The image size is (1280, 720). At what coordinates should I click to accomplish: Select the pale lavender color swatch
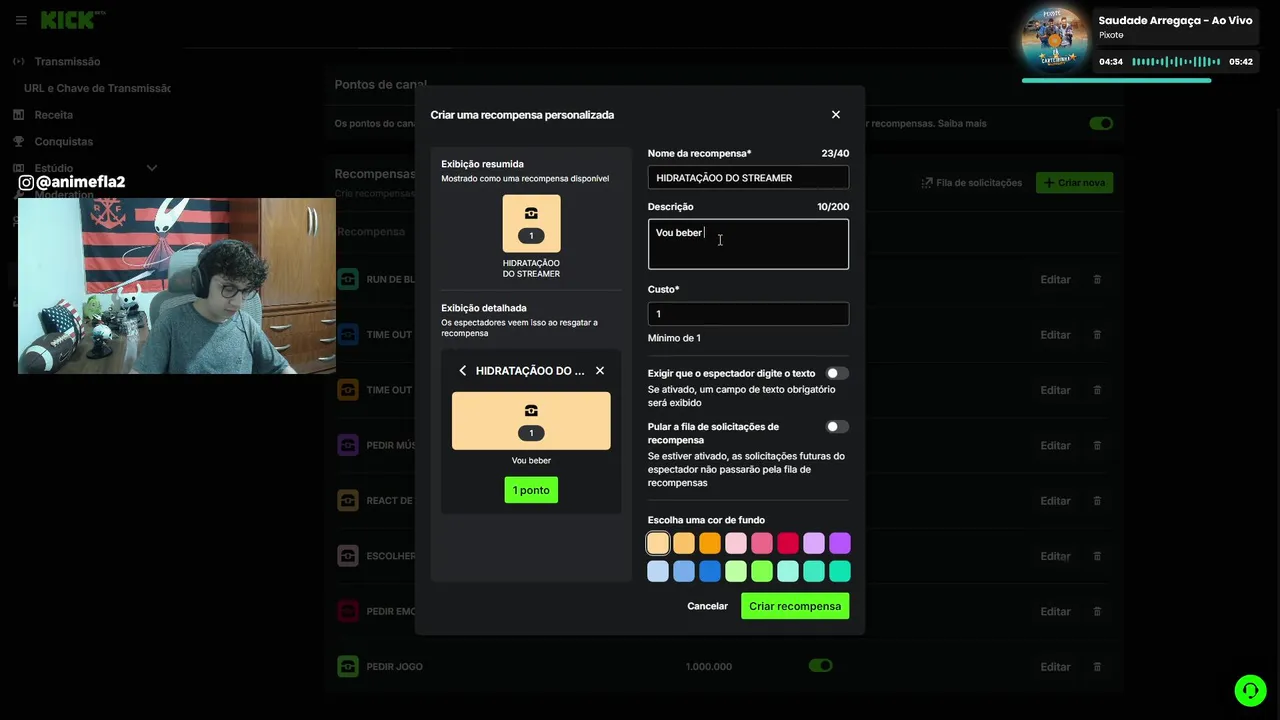814,543
